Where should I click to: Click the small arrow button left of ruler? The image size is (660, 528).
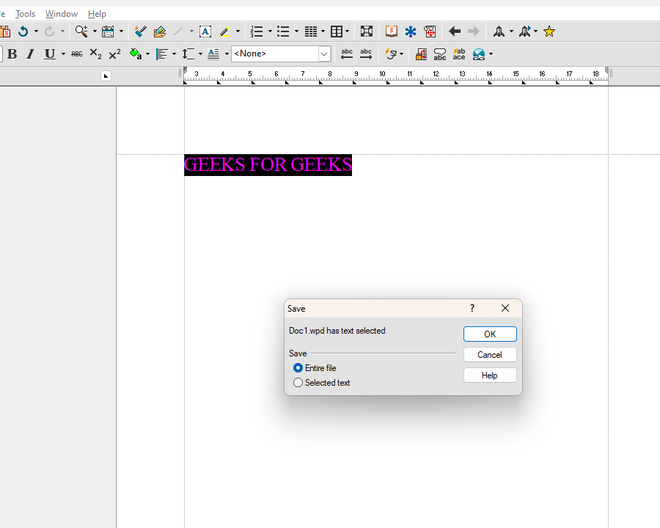(x=106, y=76)
